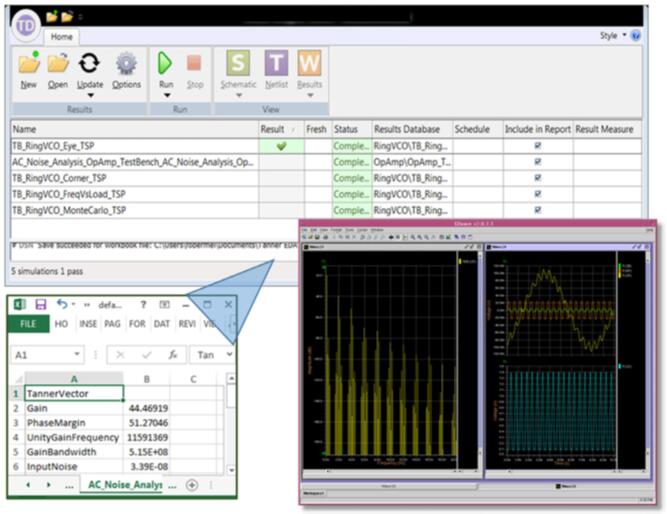This screenshot has width=667, height=514.
Task: Open the undo history dropdown arrow
Action: point(74,304)
